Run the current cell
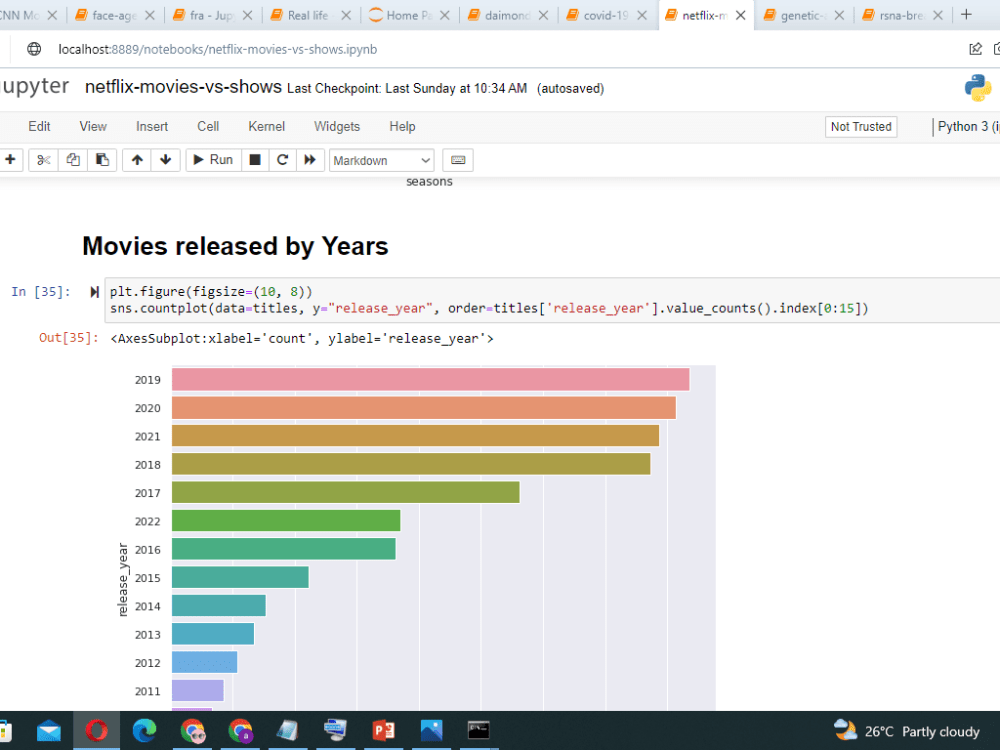The width and height of the screenshot is (1000, 750). point(212,160)
